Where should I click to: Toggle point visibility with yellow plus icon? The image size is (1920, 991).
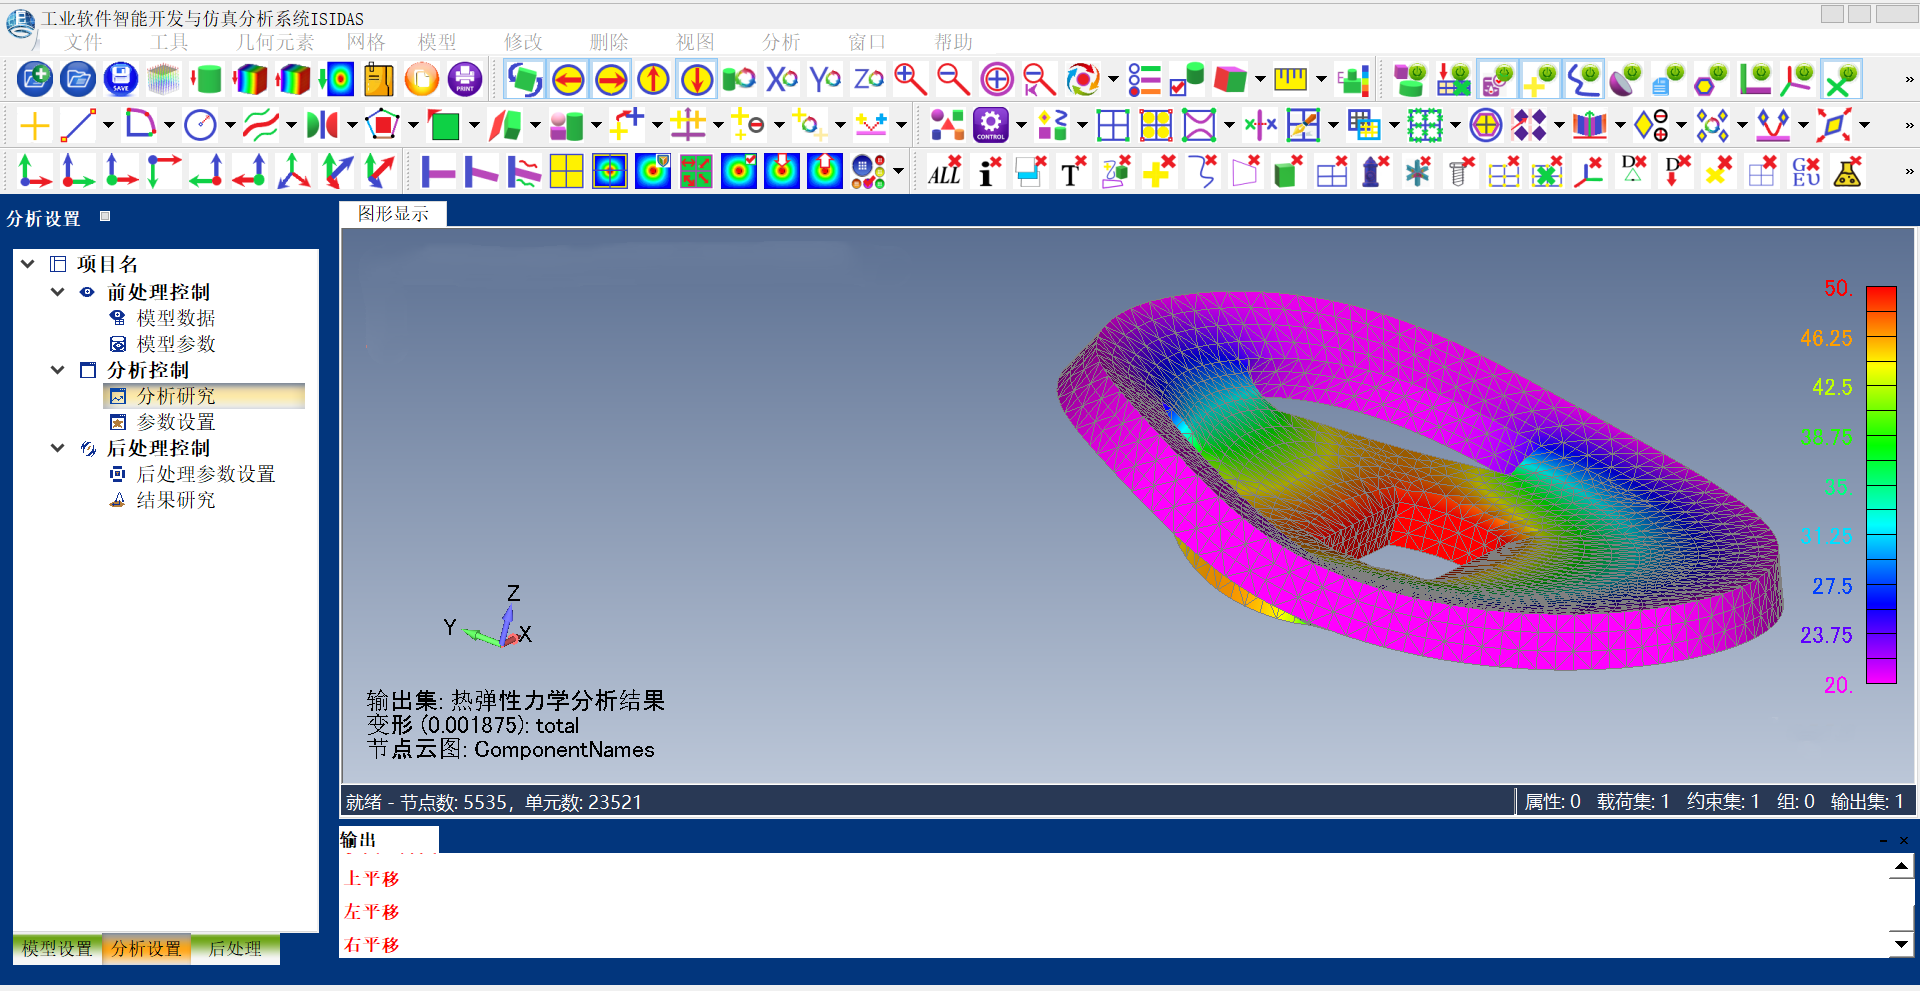(x=1540, y=79)
